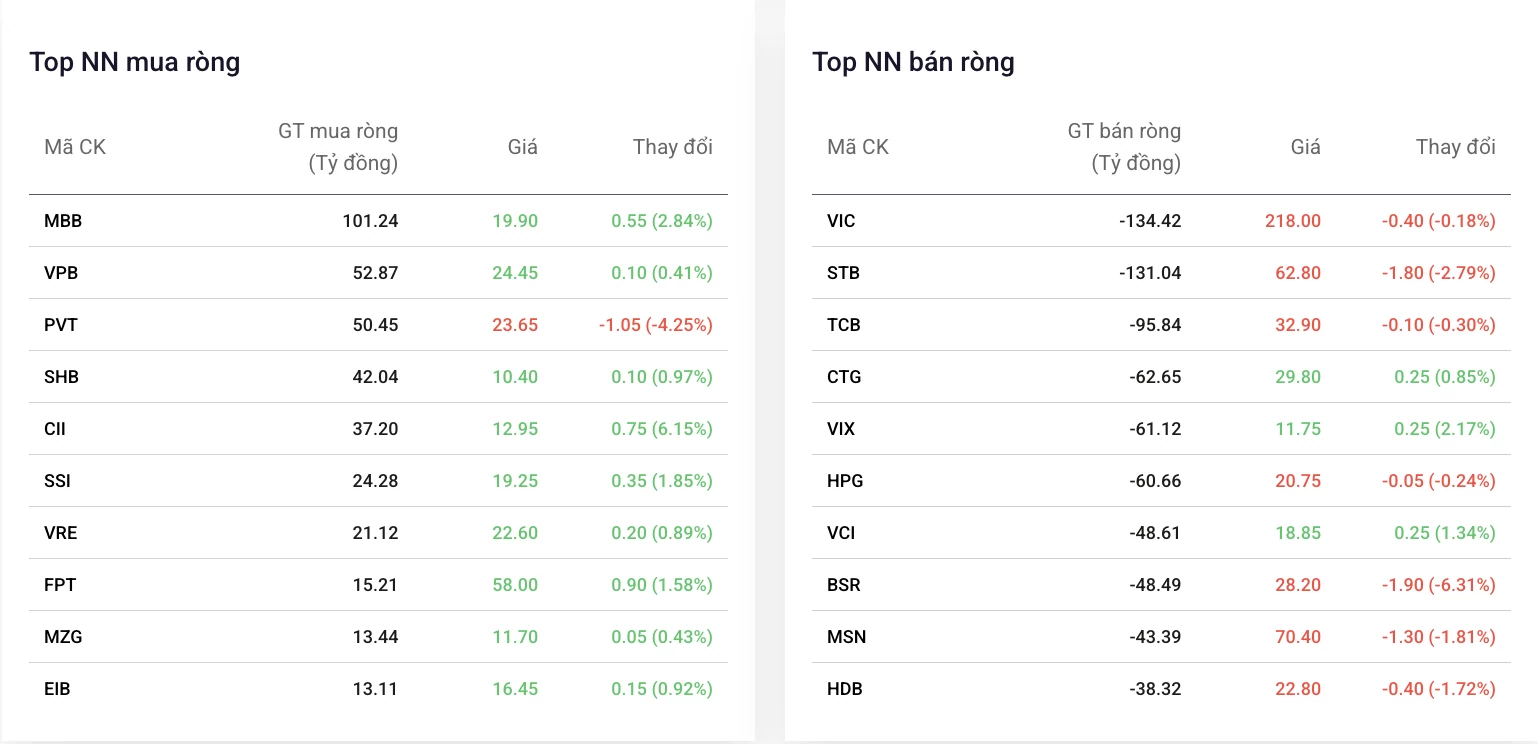Viewport: 1538px width, 744px height.
Task: Select VPB net buy value 52.87
Action: [x=375, y=273]
